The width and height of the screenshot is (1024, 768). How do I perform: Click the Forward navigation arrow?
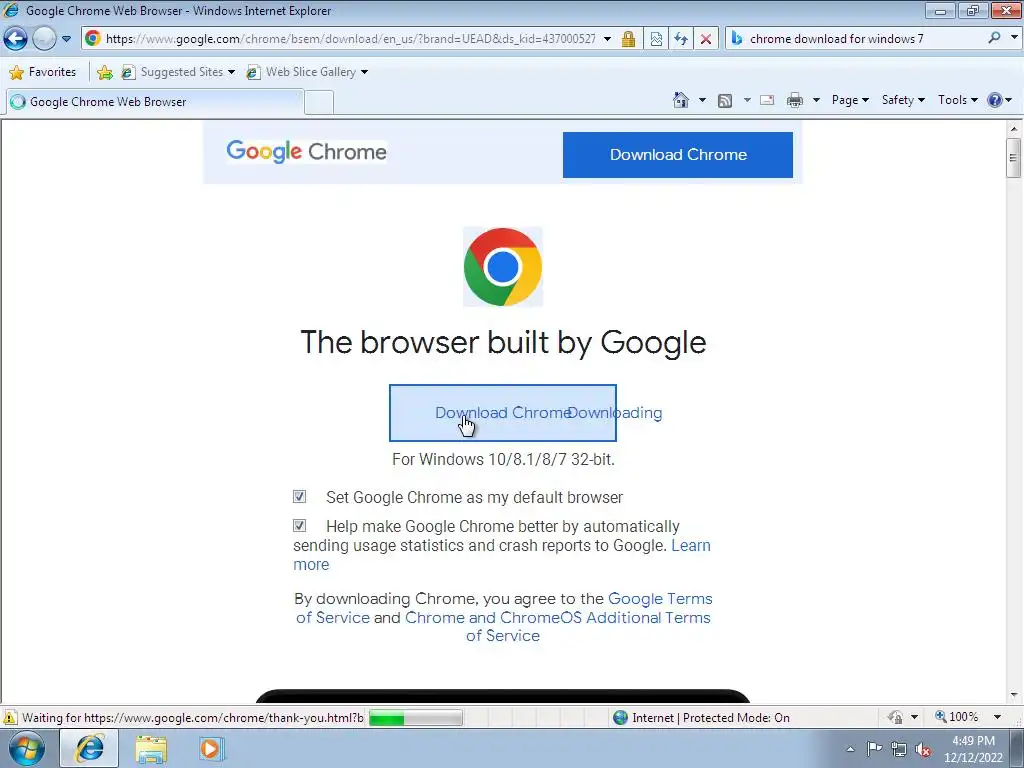click(x=44, y=39)
